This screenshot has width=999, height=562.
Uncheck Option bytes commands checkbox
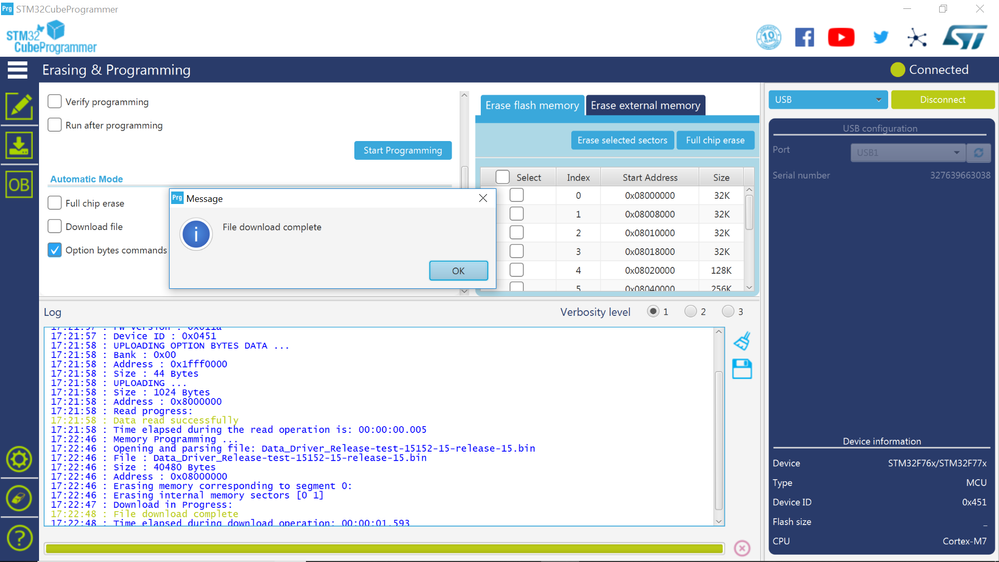(55, 250)
